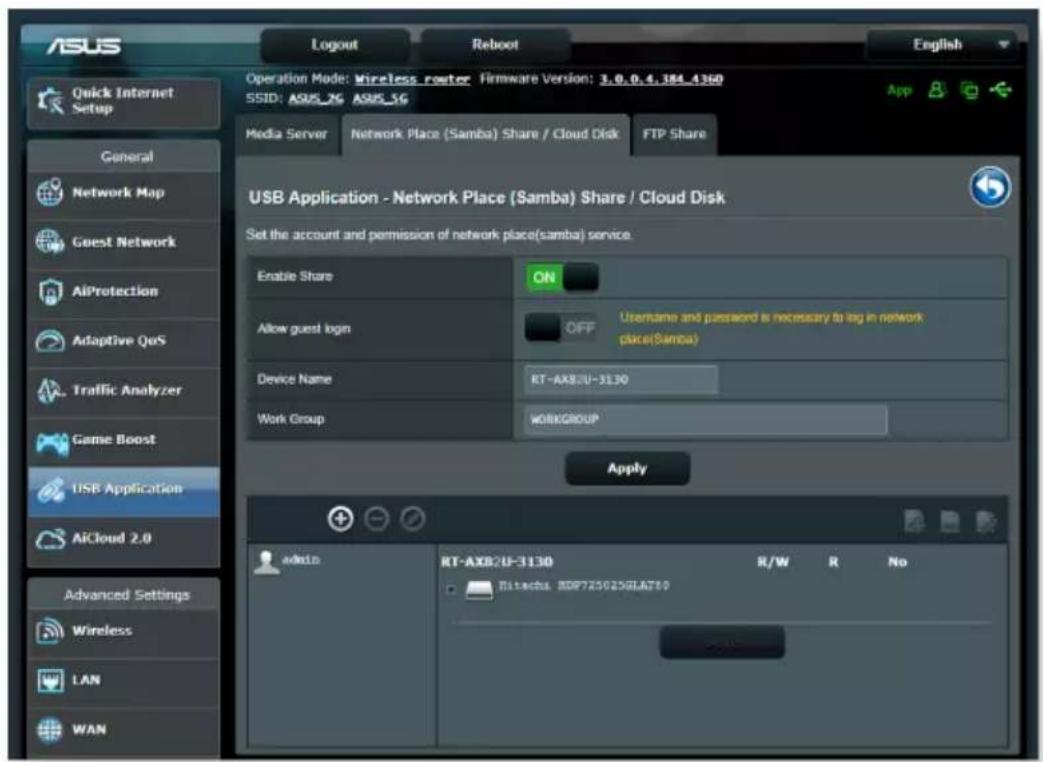The height and width of the screenshot is (762, 1043).
Task: Open Network Map page
Action: point(124,193)
